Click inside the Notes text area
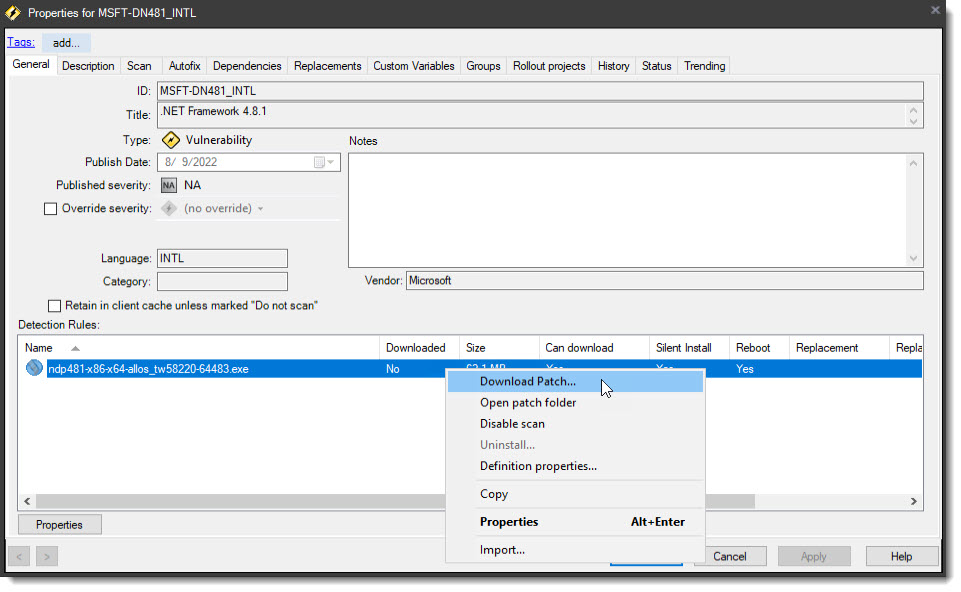The height and width of the screenshot is (592, 961). [x=630, y=210]
